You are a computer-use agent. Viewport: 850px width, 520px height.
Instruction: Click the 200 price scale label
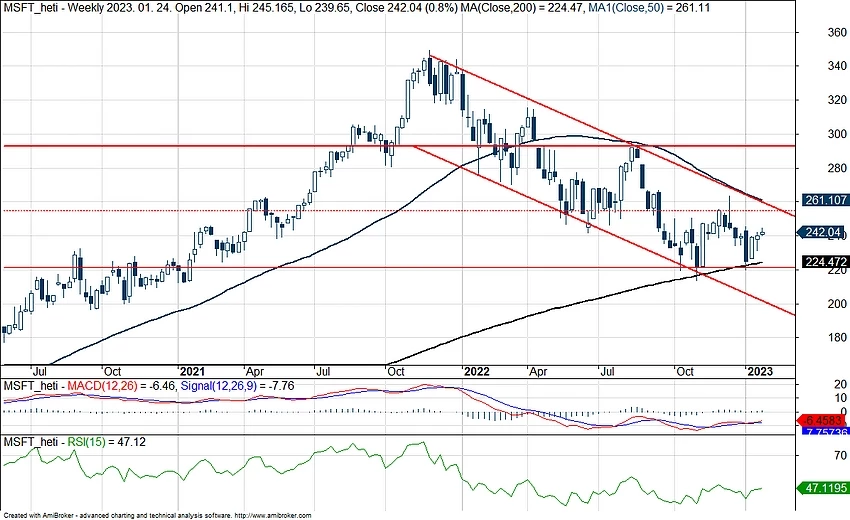[x=837, y=304]
